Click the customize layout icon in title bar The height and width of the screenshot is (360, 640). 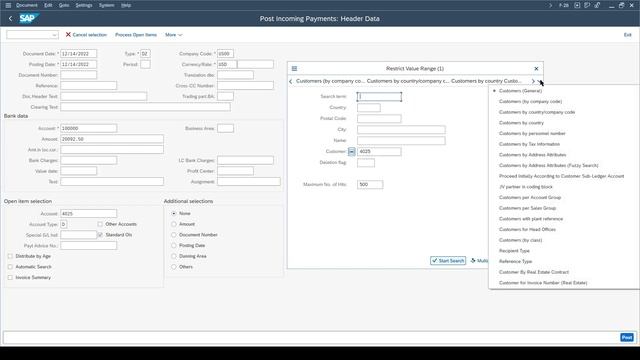587,5
